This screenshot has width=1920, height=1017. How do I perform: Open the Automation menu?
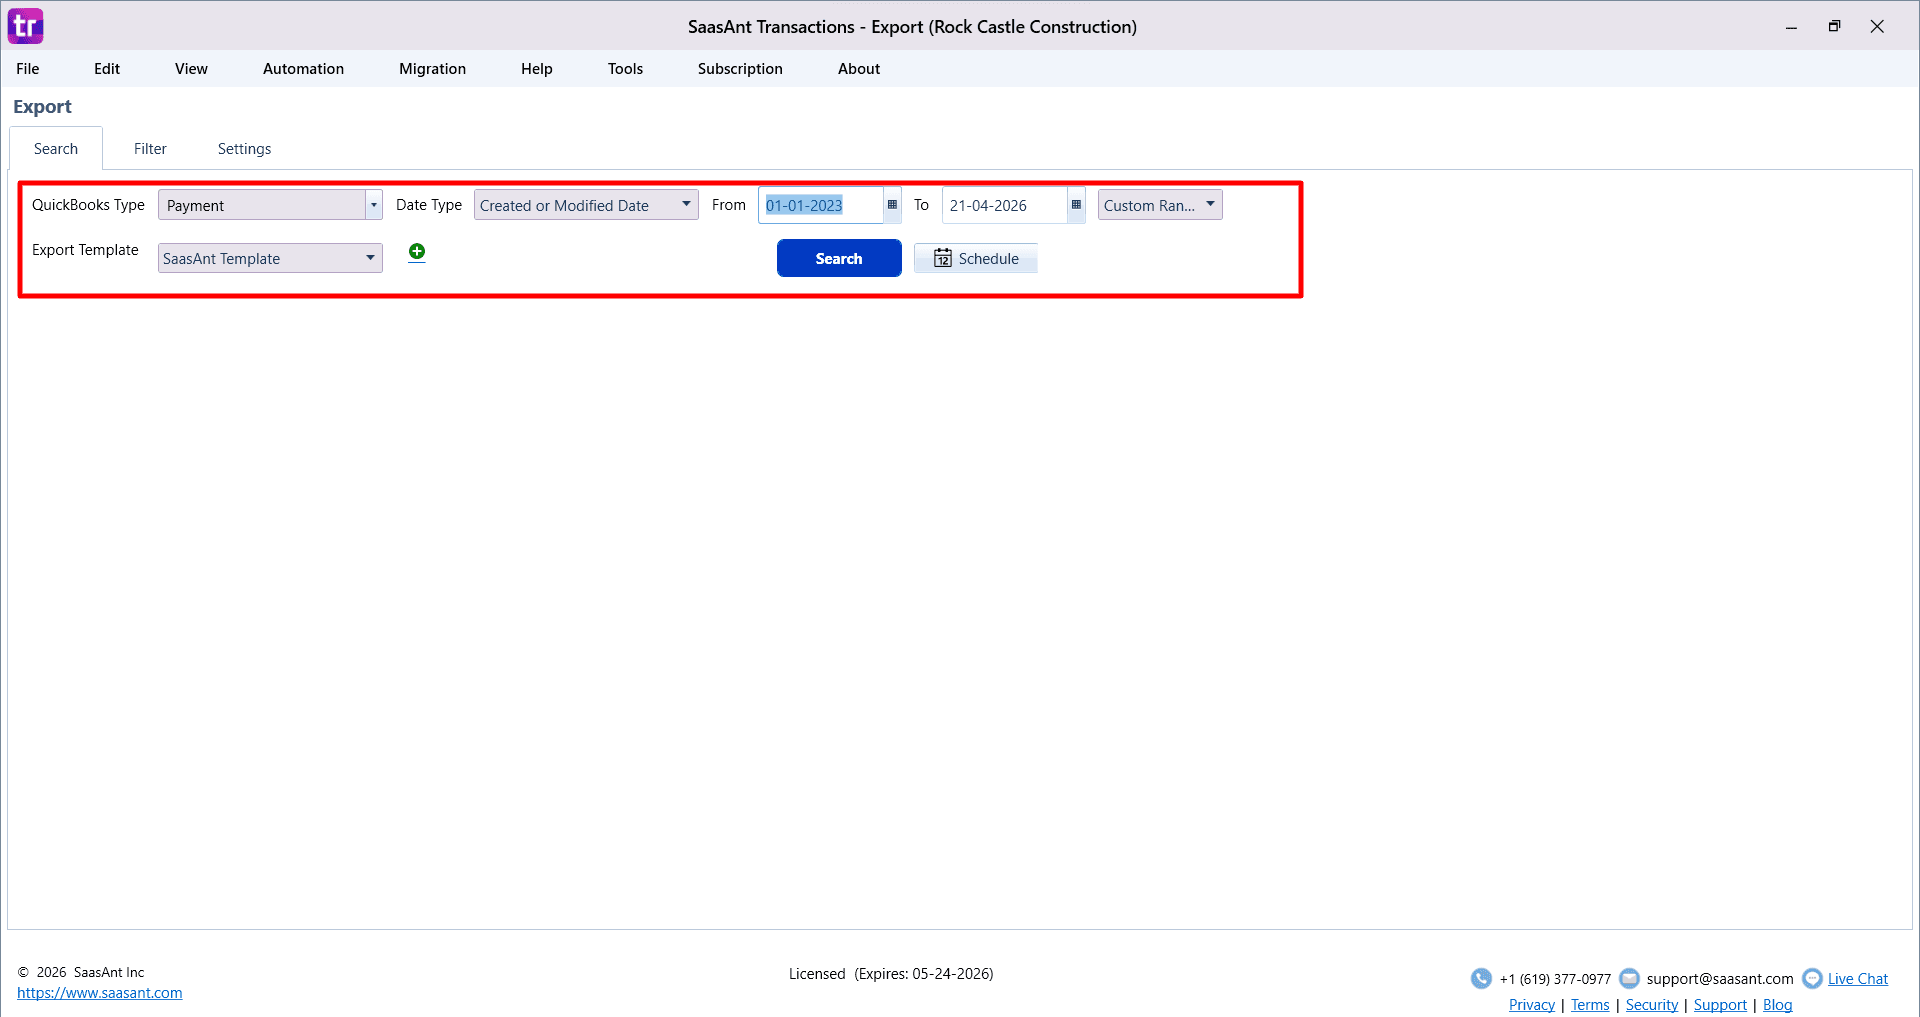[x=303, y=69]
